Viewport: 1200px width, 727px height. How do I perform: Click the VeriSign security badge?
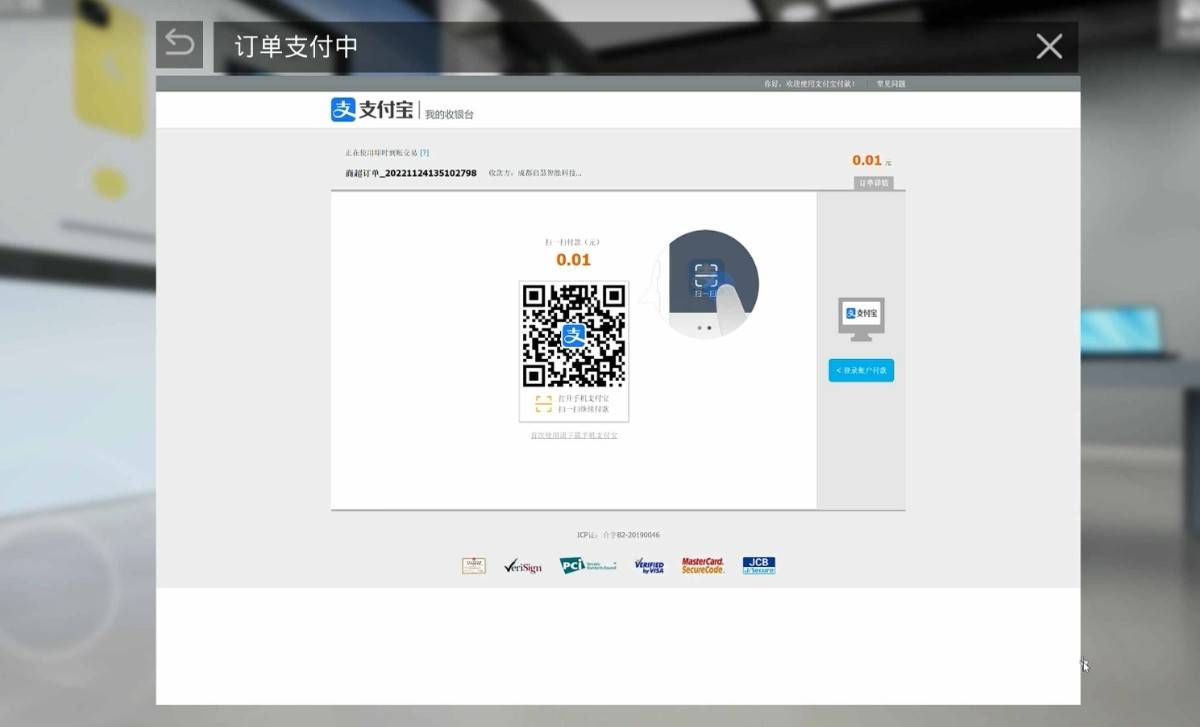(x=523, y=566)
